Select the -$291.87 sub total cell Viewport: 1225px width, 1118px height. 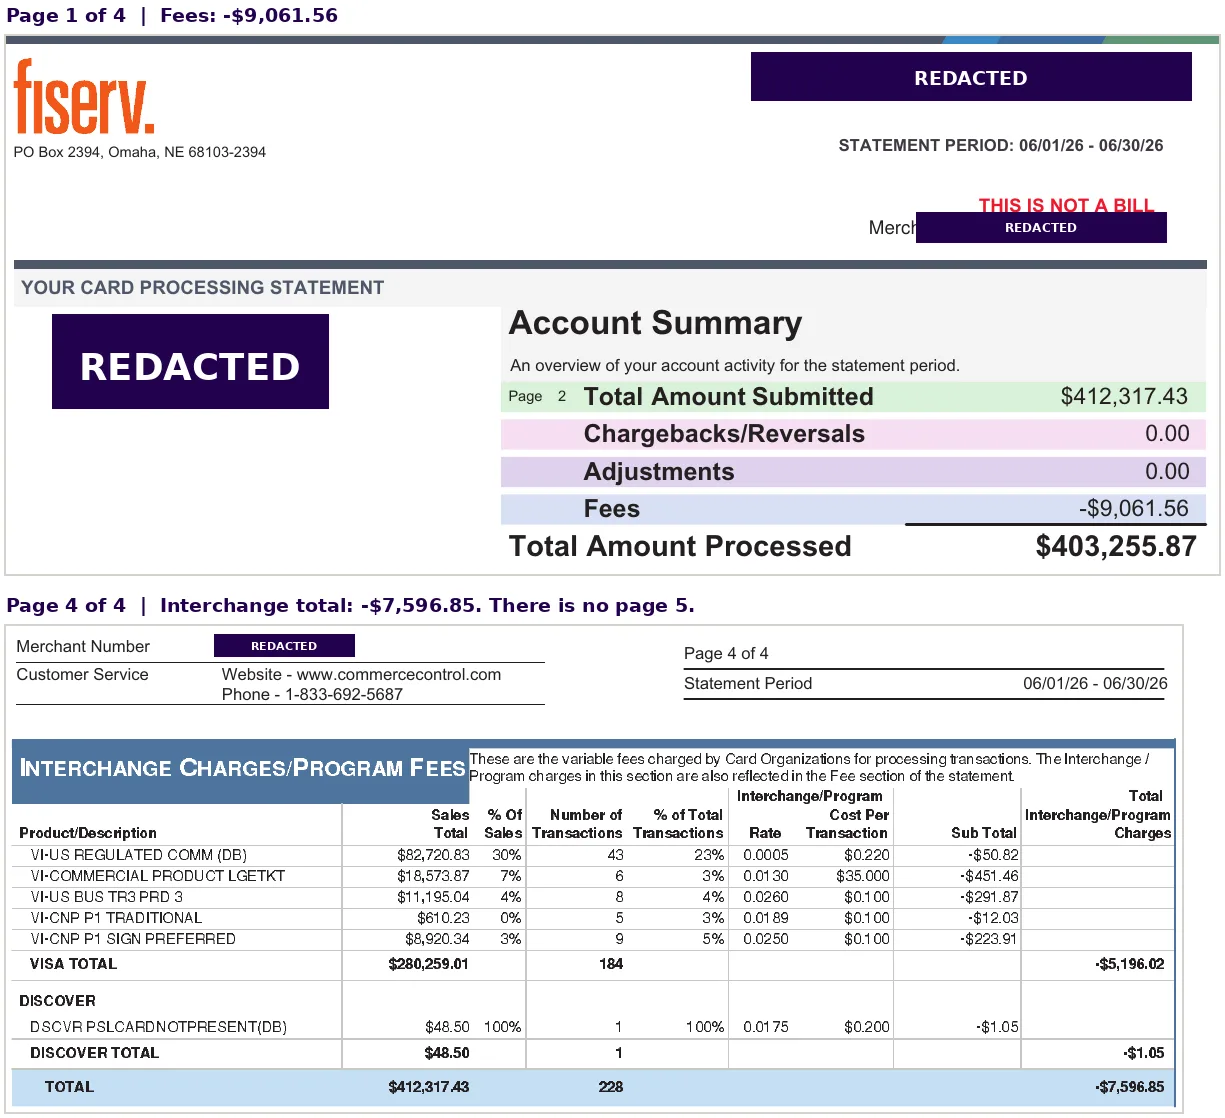pyautogui.click(x=989, y=897)
